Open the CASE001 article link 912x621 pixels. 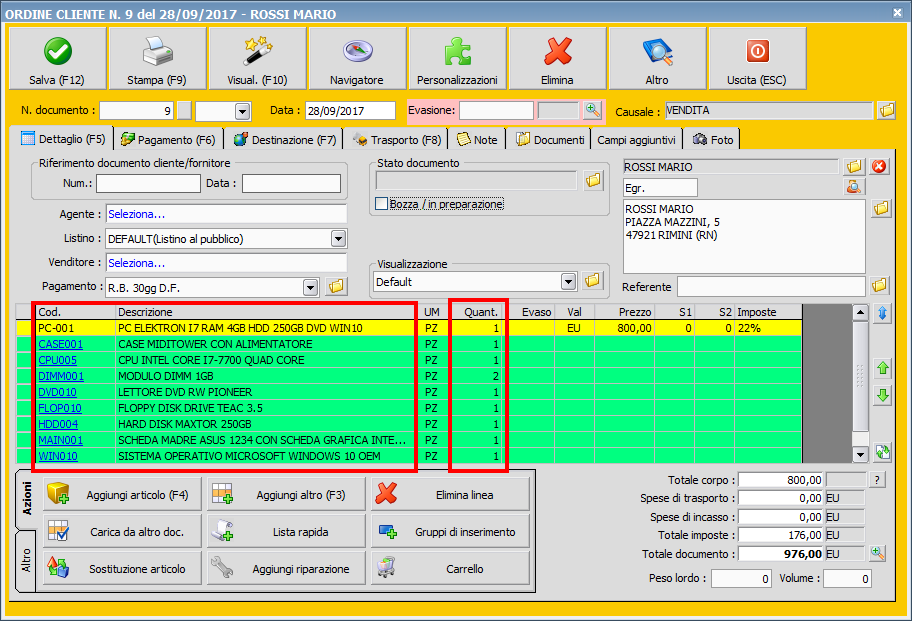(x=60, y=344)
